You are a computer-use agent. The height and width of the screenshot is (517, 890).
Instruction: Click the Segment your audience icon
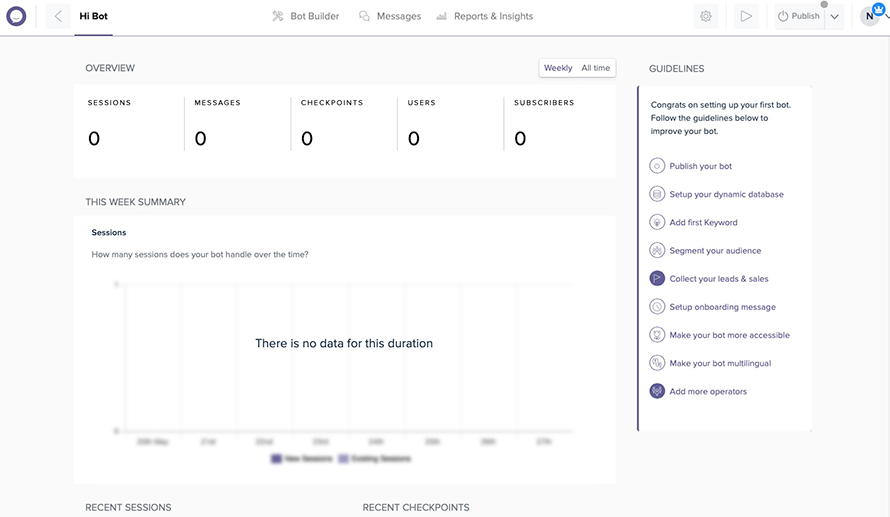(657, 250)
